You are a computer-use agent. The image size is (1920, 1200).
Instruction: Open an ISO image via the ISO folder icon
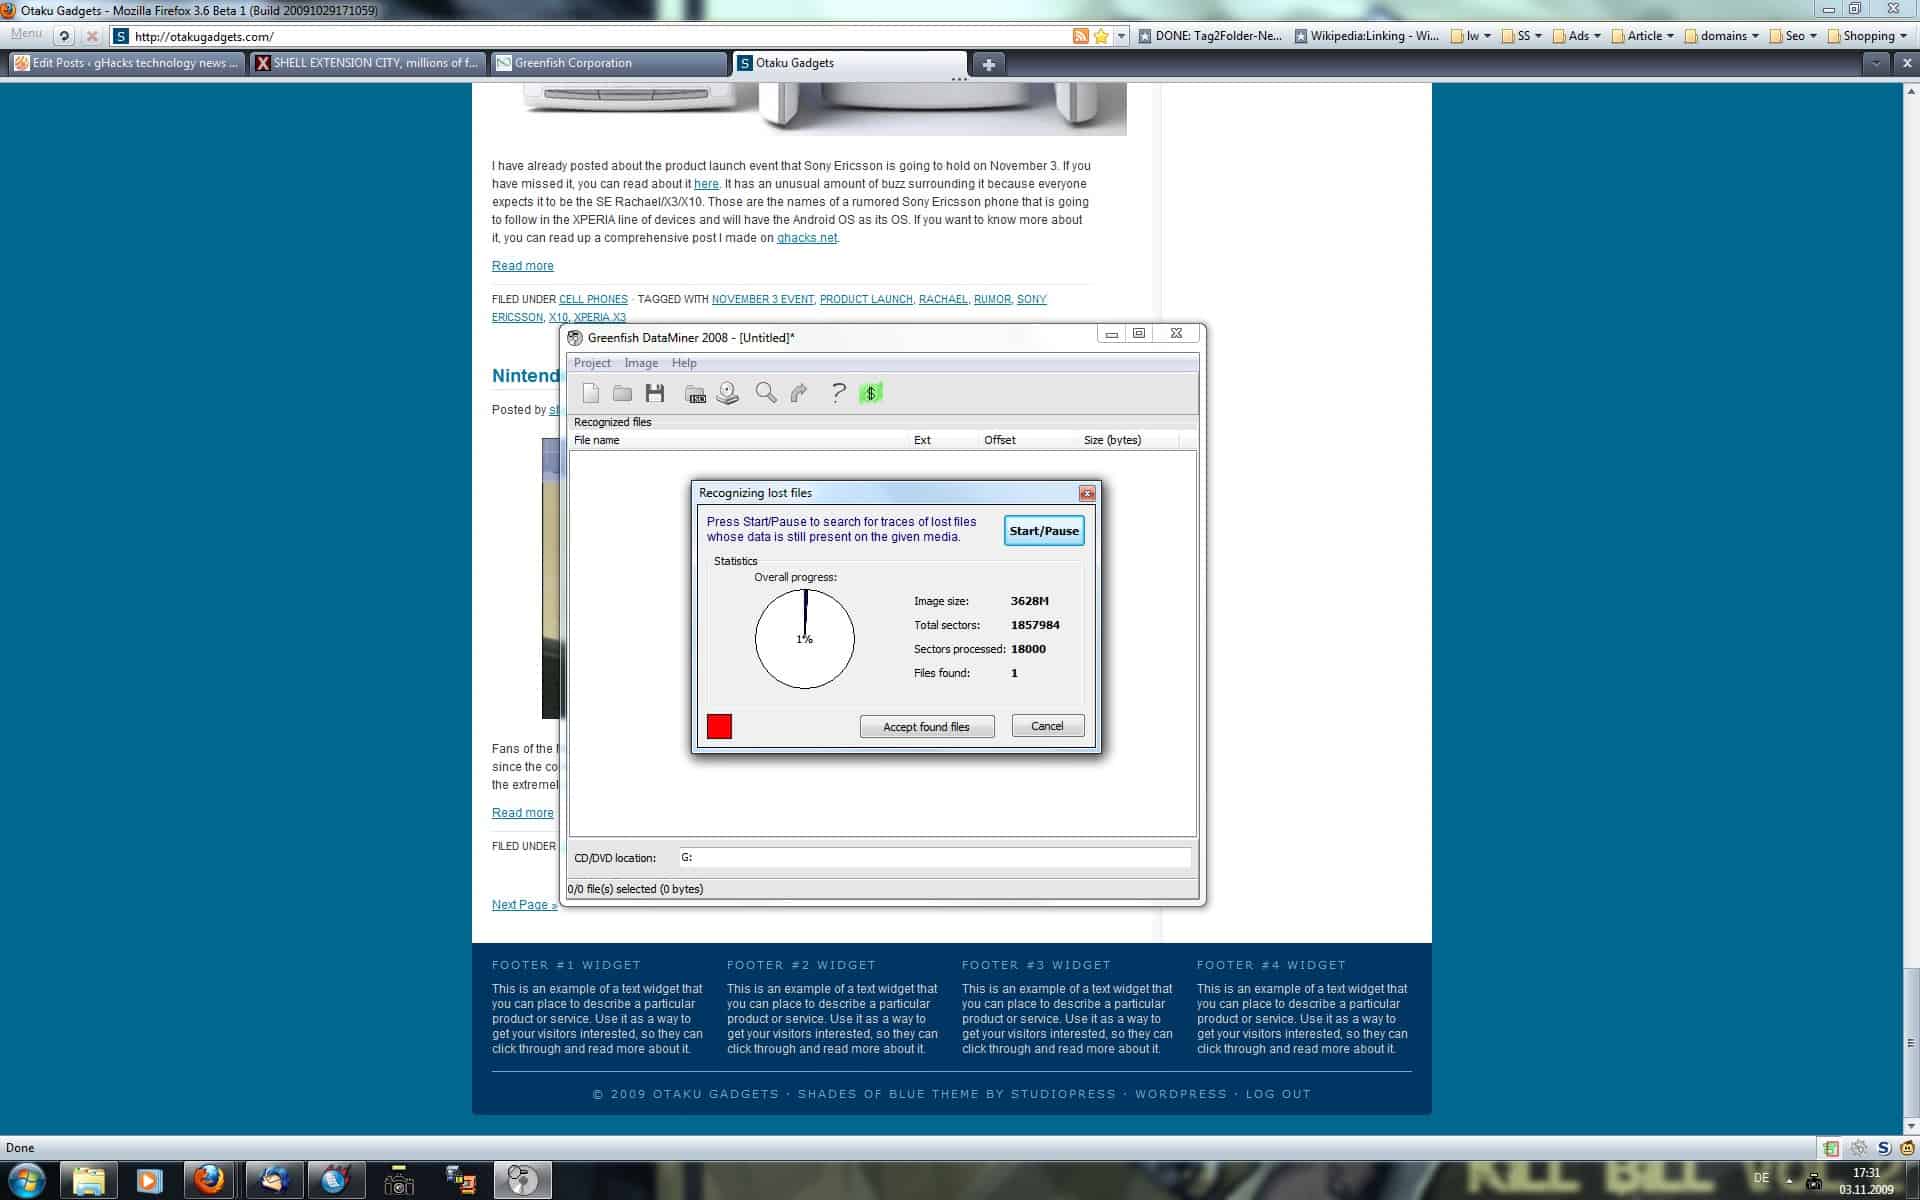[x=695, y=393]
